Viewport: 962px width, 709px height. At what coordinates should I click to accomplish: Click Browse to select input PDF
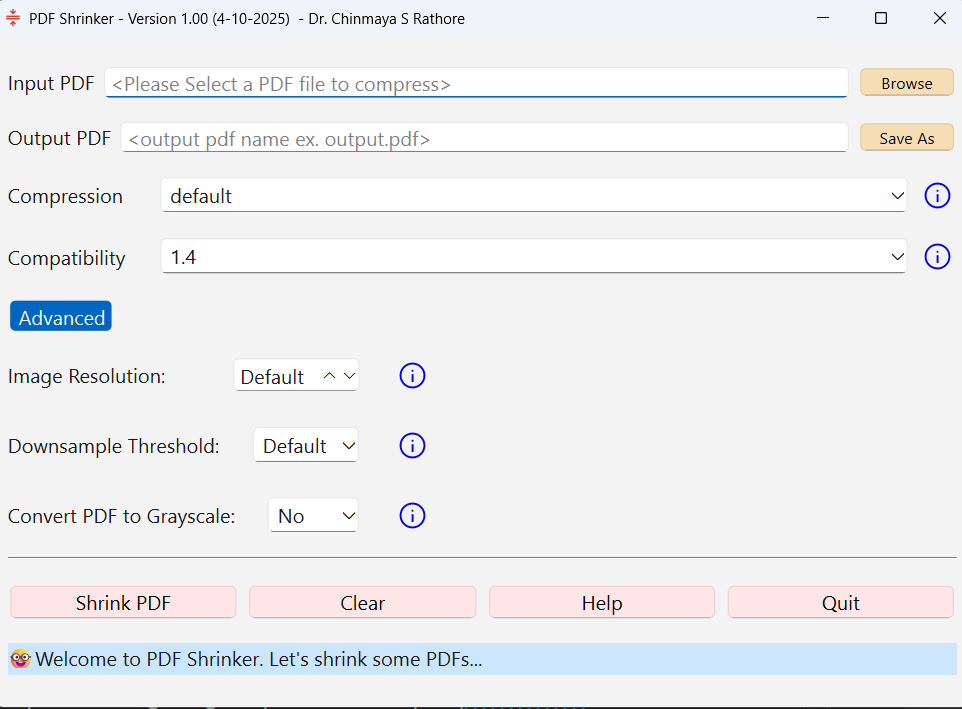point(906,83)
